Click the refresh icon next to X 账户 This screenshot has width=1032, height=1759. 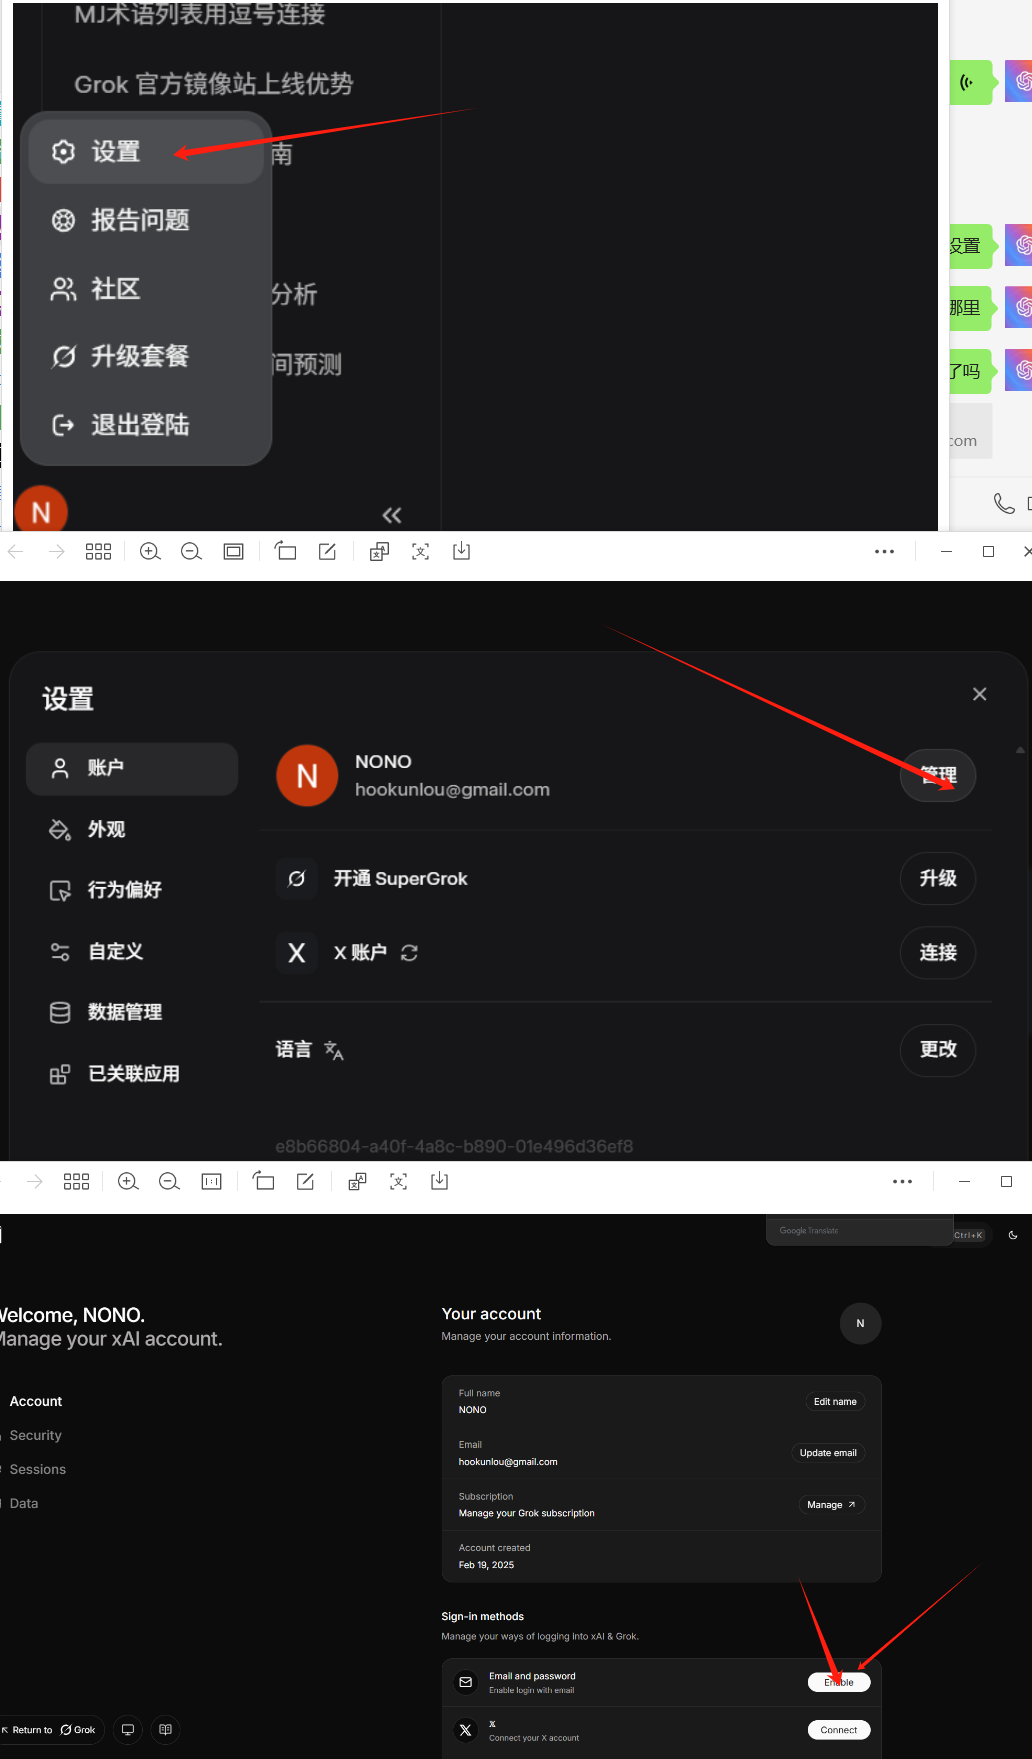click(409, 953)
